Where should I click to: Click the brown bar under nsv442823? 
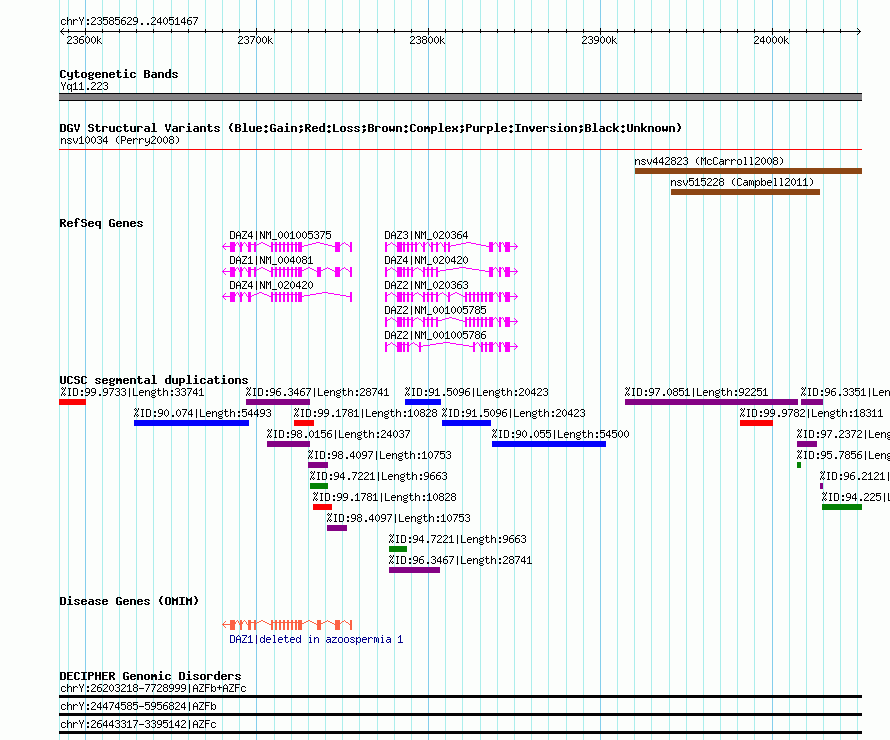748,171
